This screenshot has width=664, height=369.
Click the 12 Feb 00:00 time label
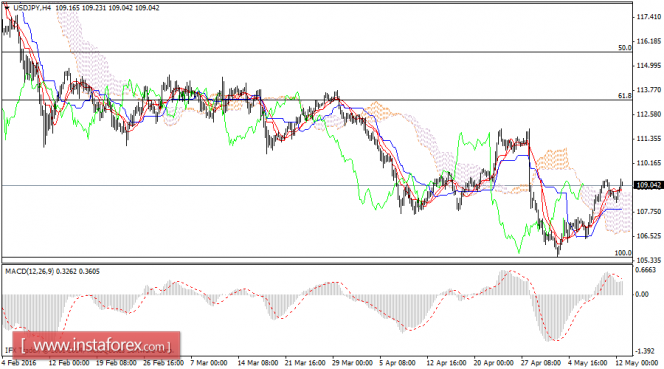pos(69,363)
